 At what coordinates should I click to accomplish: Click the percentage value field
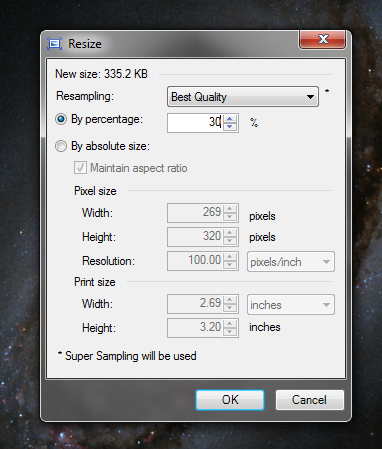(195, 123)
